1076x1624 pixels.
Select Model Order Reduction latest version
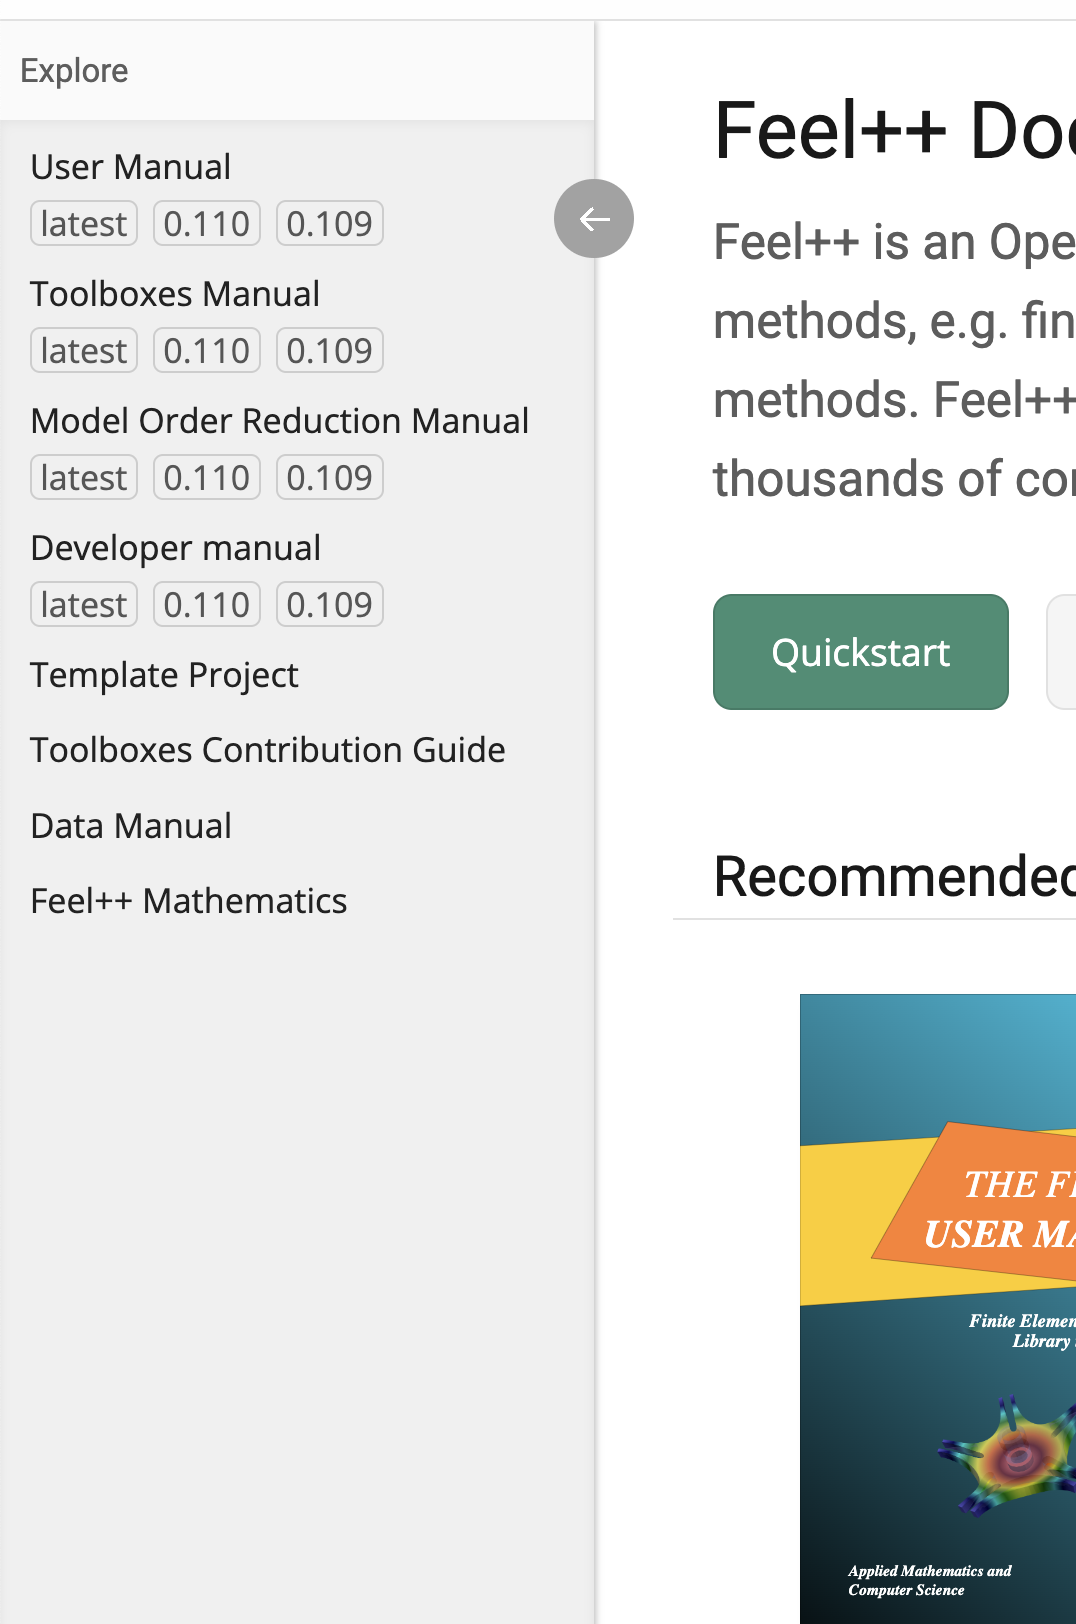coord(84,477)
